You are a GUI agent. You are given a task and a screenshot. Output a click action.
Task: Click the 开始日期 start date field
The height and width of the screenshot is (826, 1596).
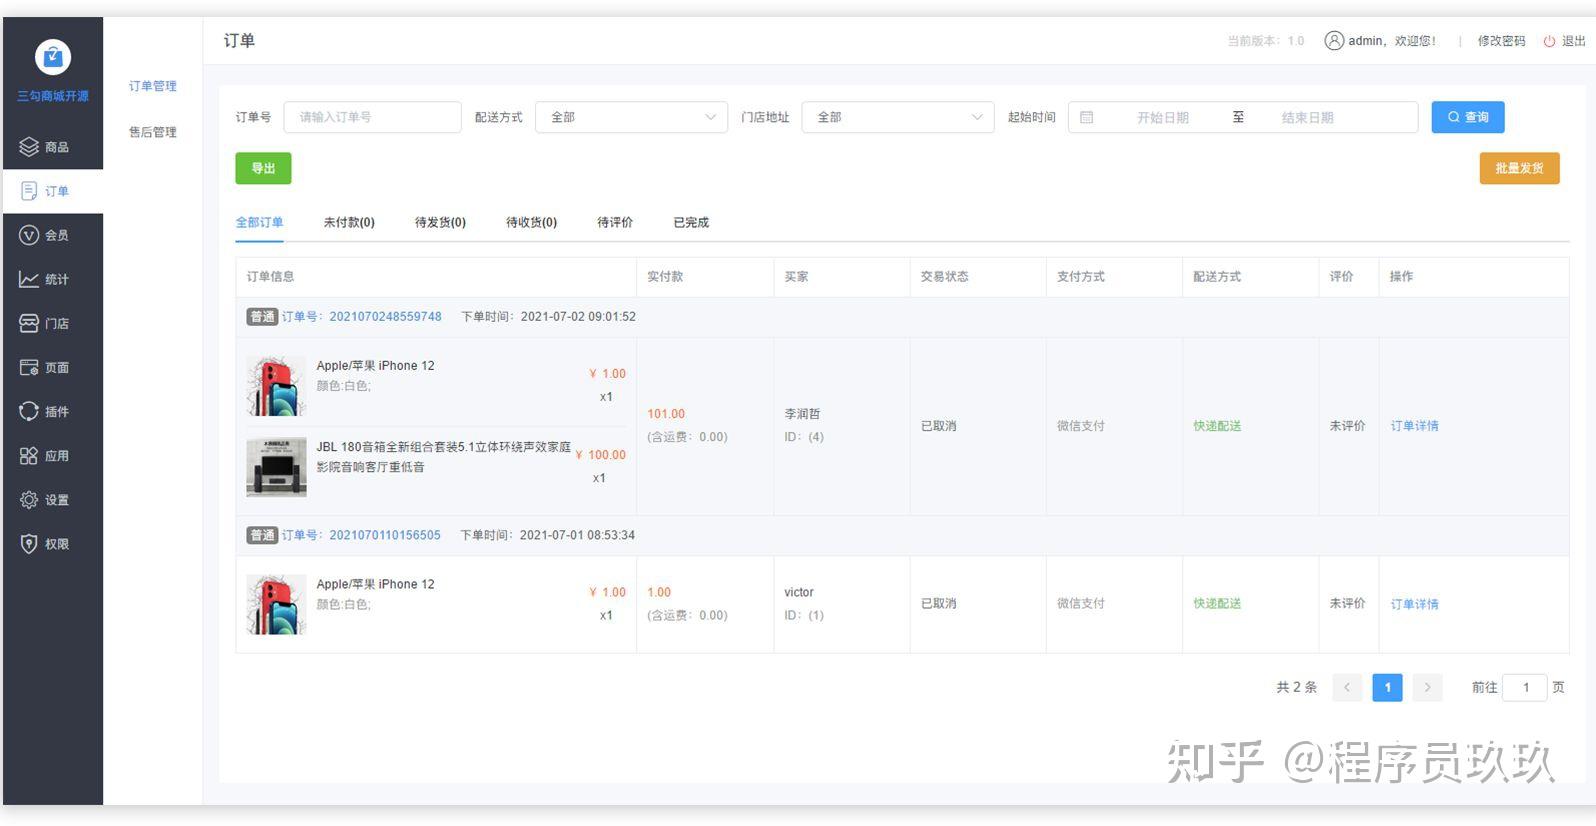1162,117
